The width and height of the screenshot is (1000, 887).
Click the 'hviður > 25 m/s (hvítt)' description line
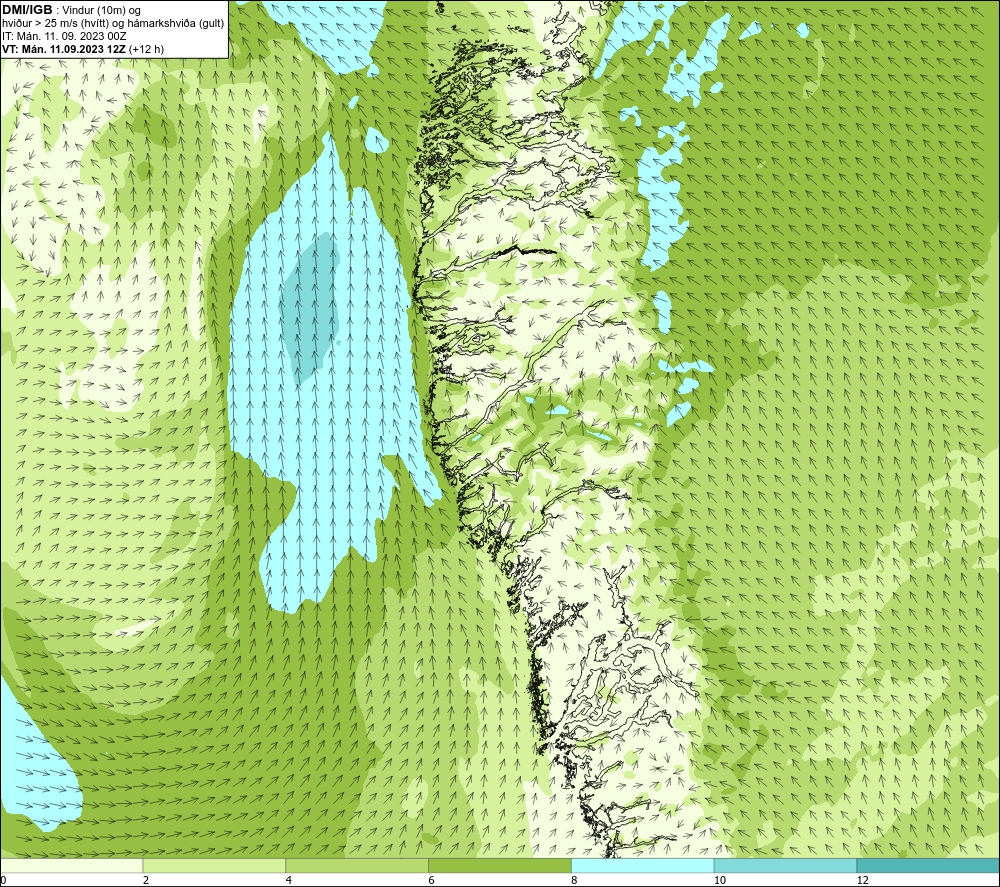(113, 23)
